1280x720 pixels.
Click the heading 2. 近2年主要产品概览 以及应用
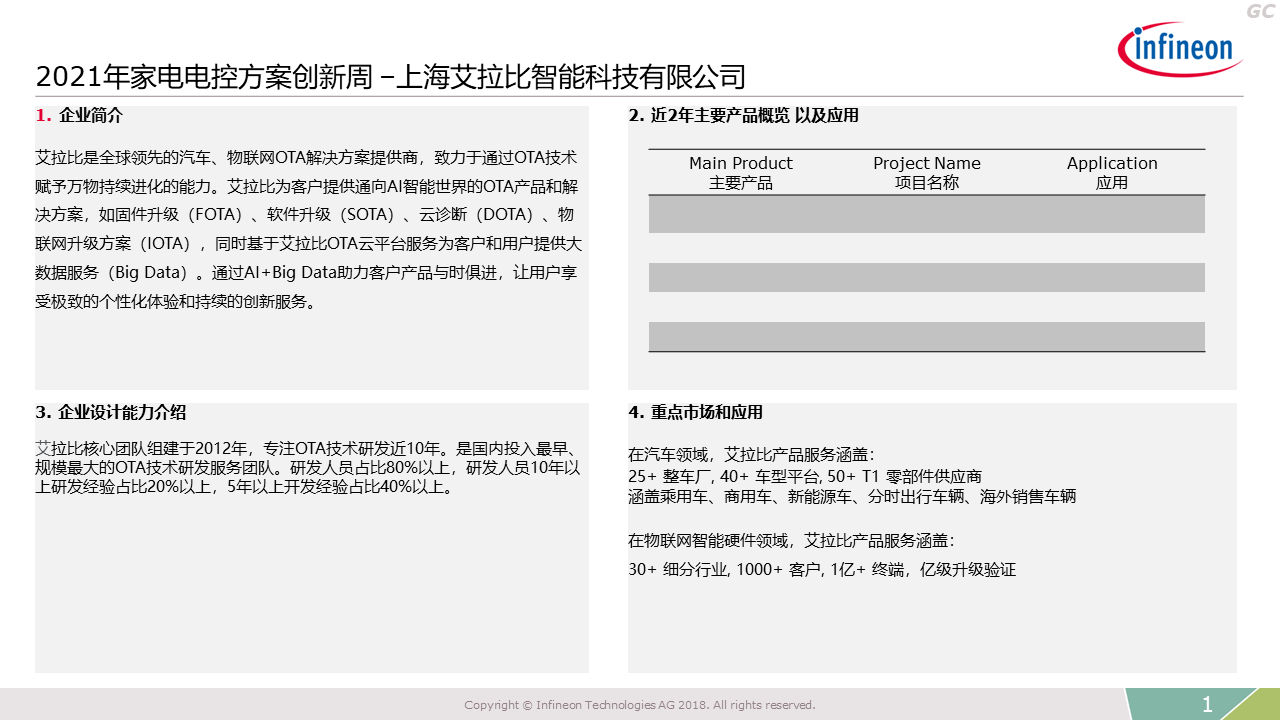744,116
